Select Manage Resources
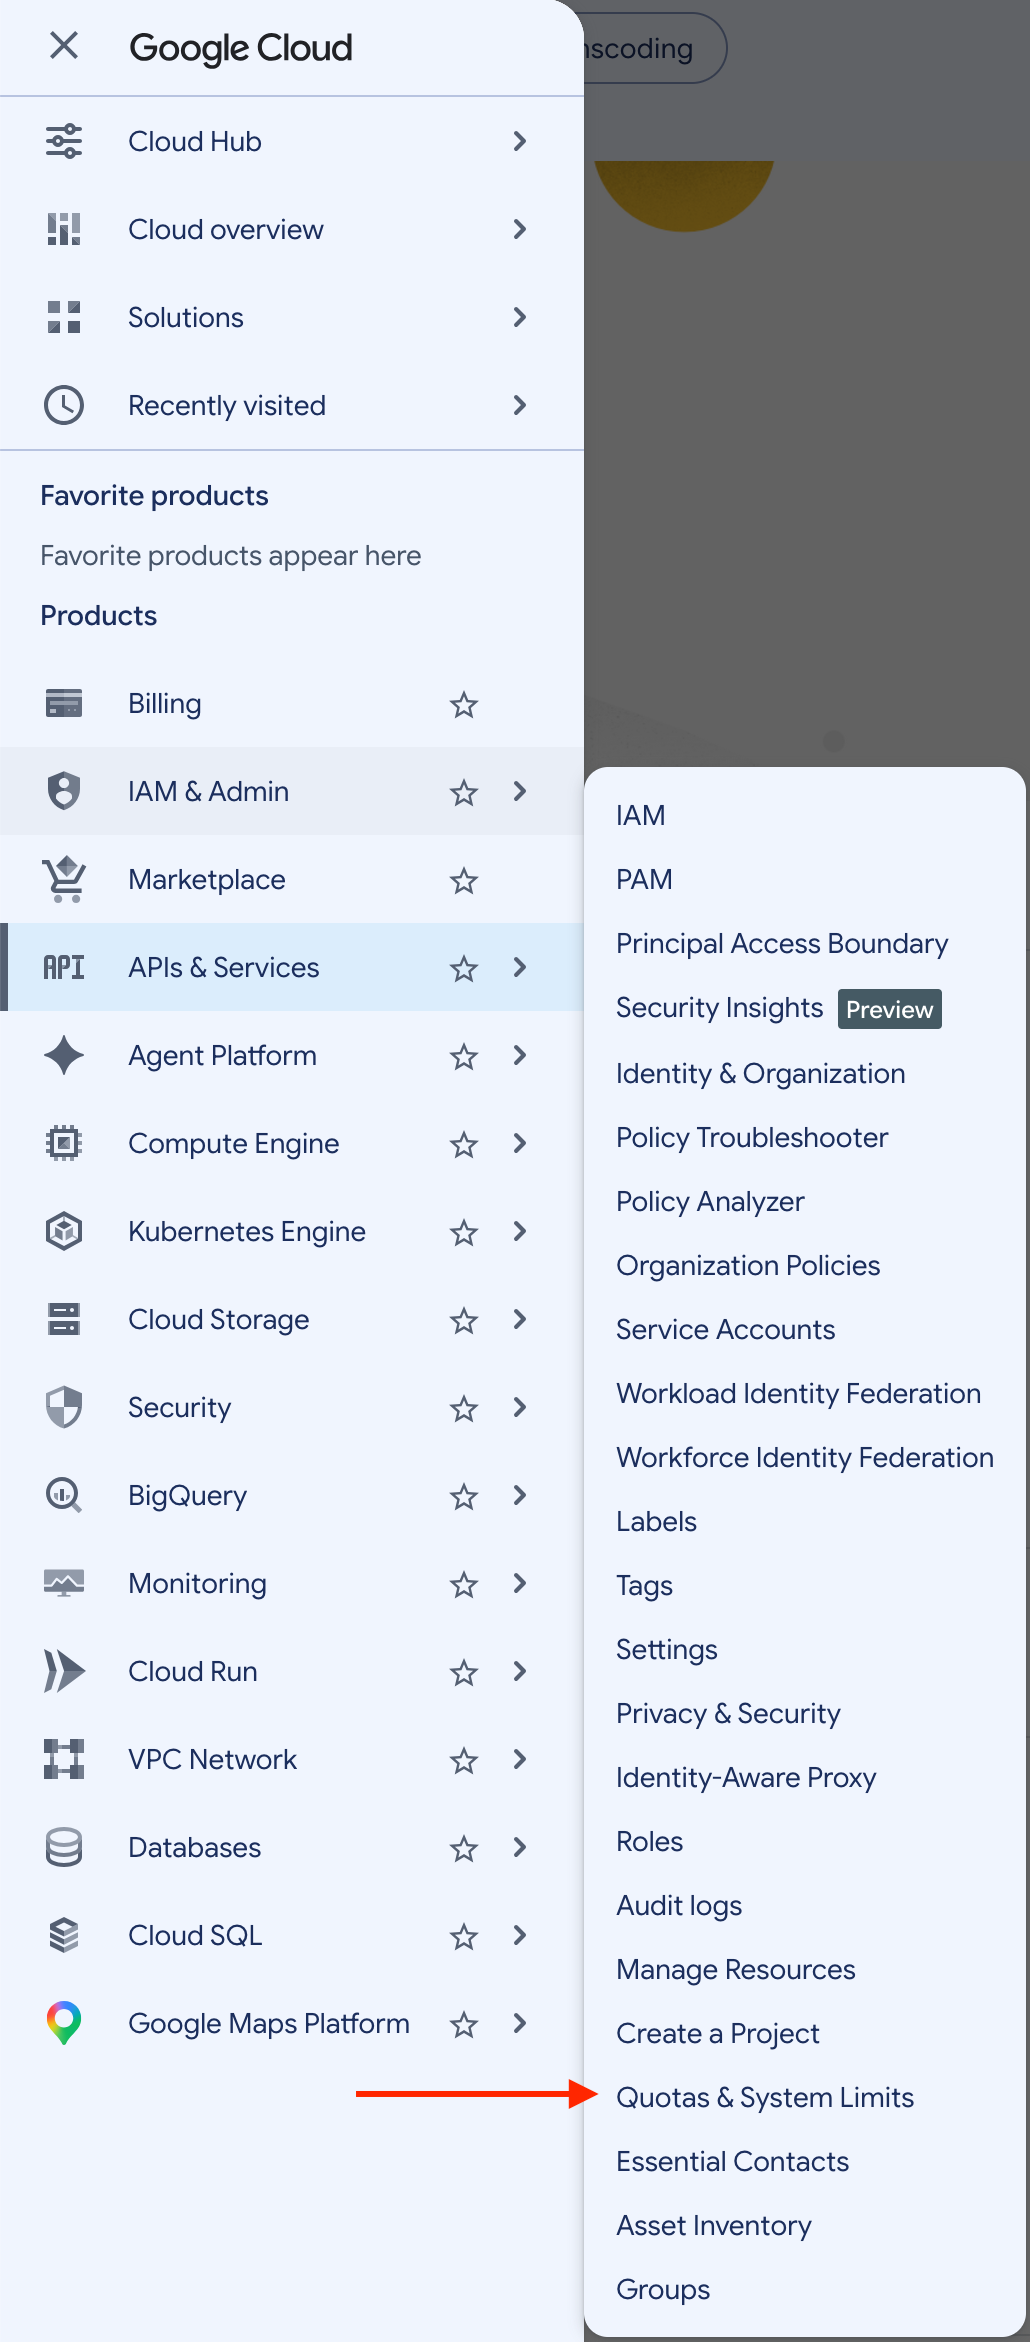Image resolution: width=1030 pixels, height=2342 pixels. (x=736, y=1969)
